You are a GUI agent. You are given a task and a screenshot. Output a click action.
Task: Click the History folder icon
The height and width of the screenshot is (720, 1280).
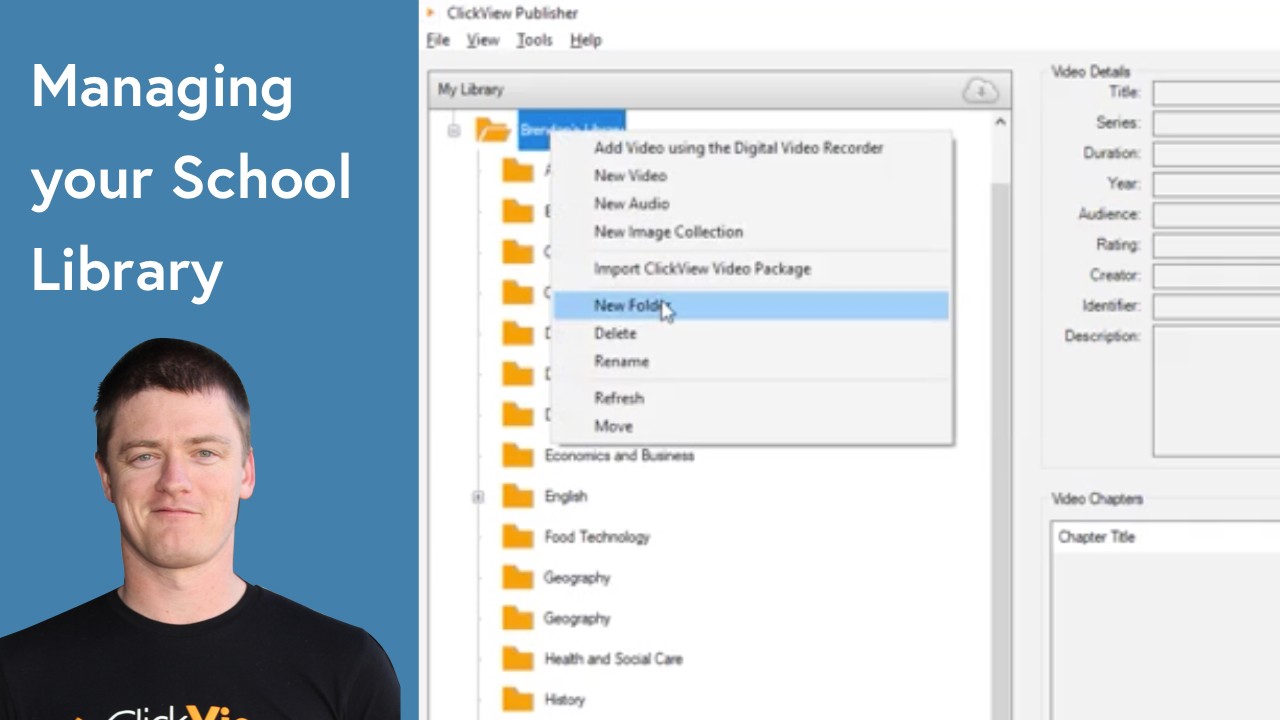point(517,700)
